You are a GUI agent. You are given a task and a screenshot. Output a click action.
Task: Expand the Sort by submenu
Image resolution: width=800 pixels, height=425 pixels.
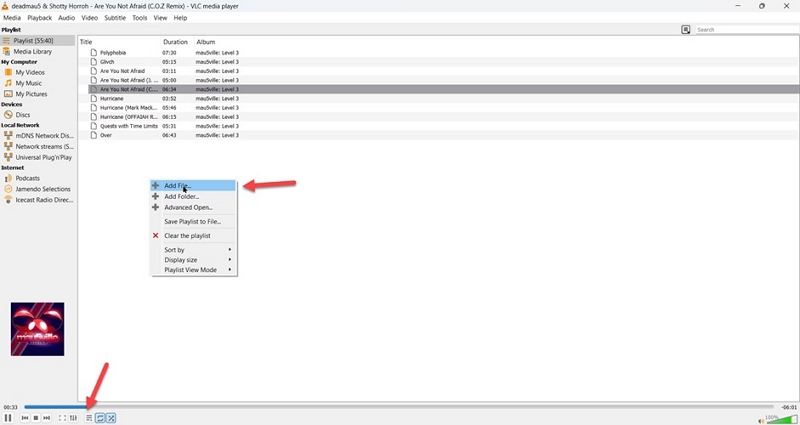(x=193, y=250)
